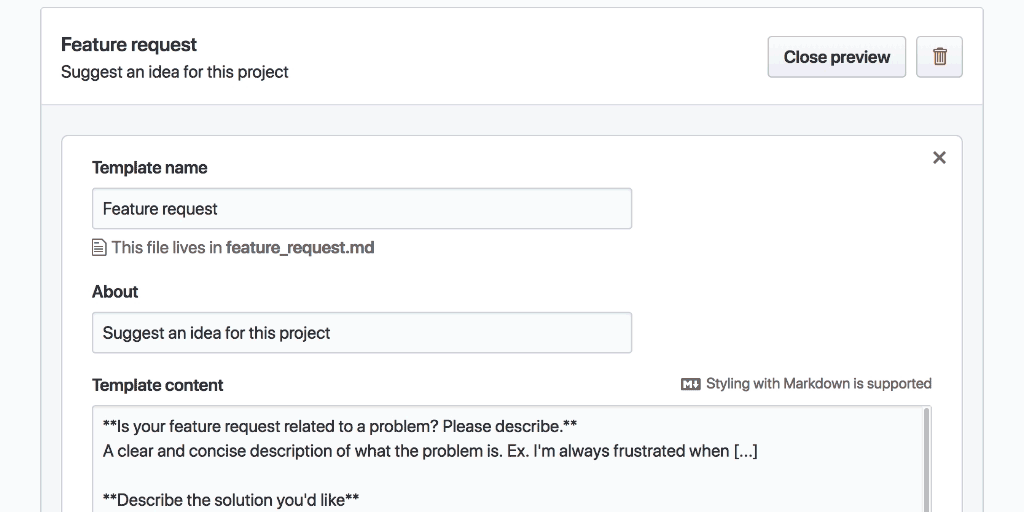Click the Markdown logo icon
This screenshot has height=512, width=1024.
coord(690,384)
